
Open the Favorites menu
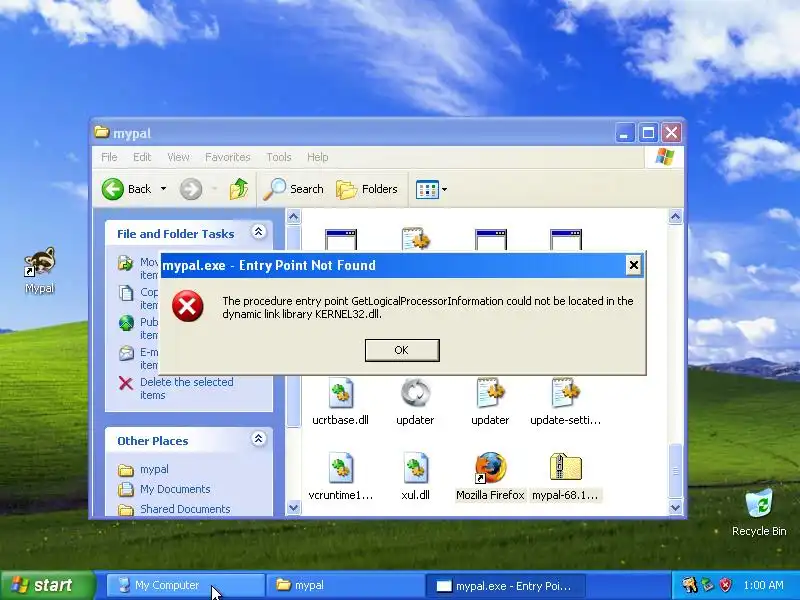(x=228, y=157)
